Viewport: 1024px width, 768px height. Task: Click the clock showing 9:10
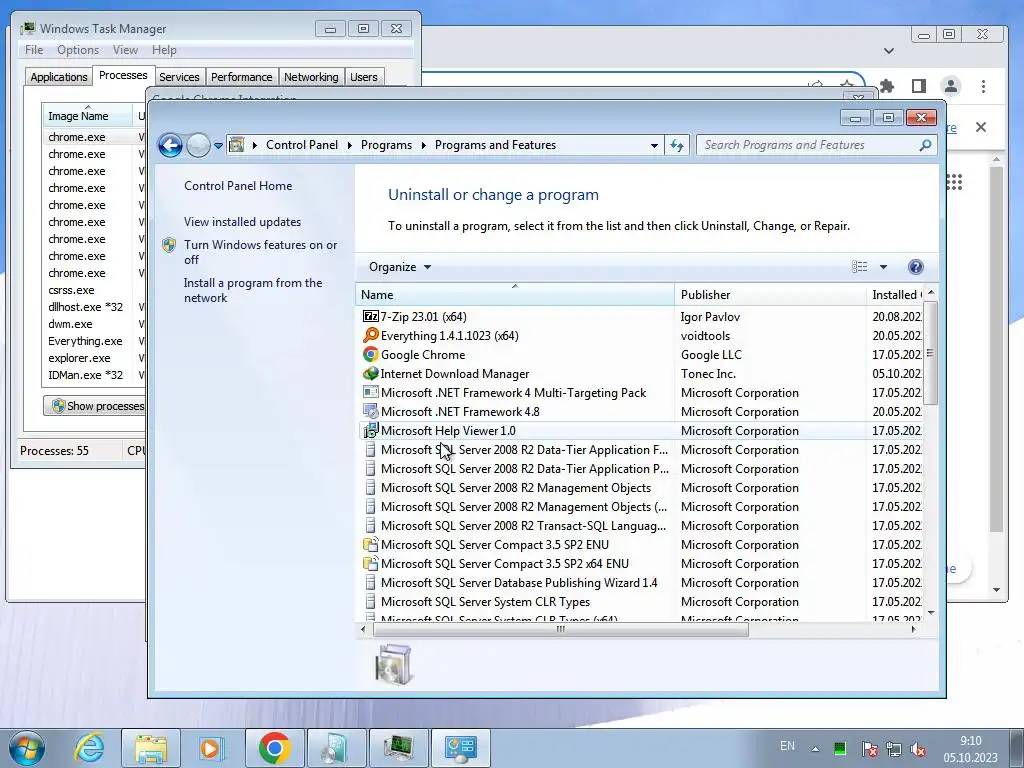[x=970, y=741]
